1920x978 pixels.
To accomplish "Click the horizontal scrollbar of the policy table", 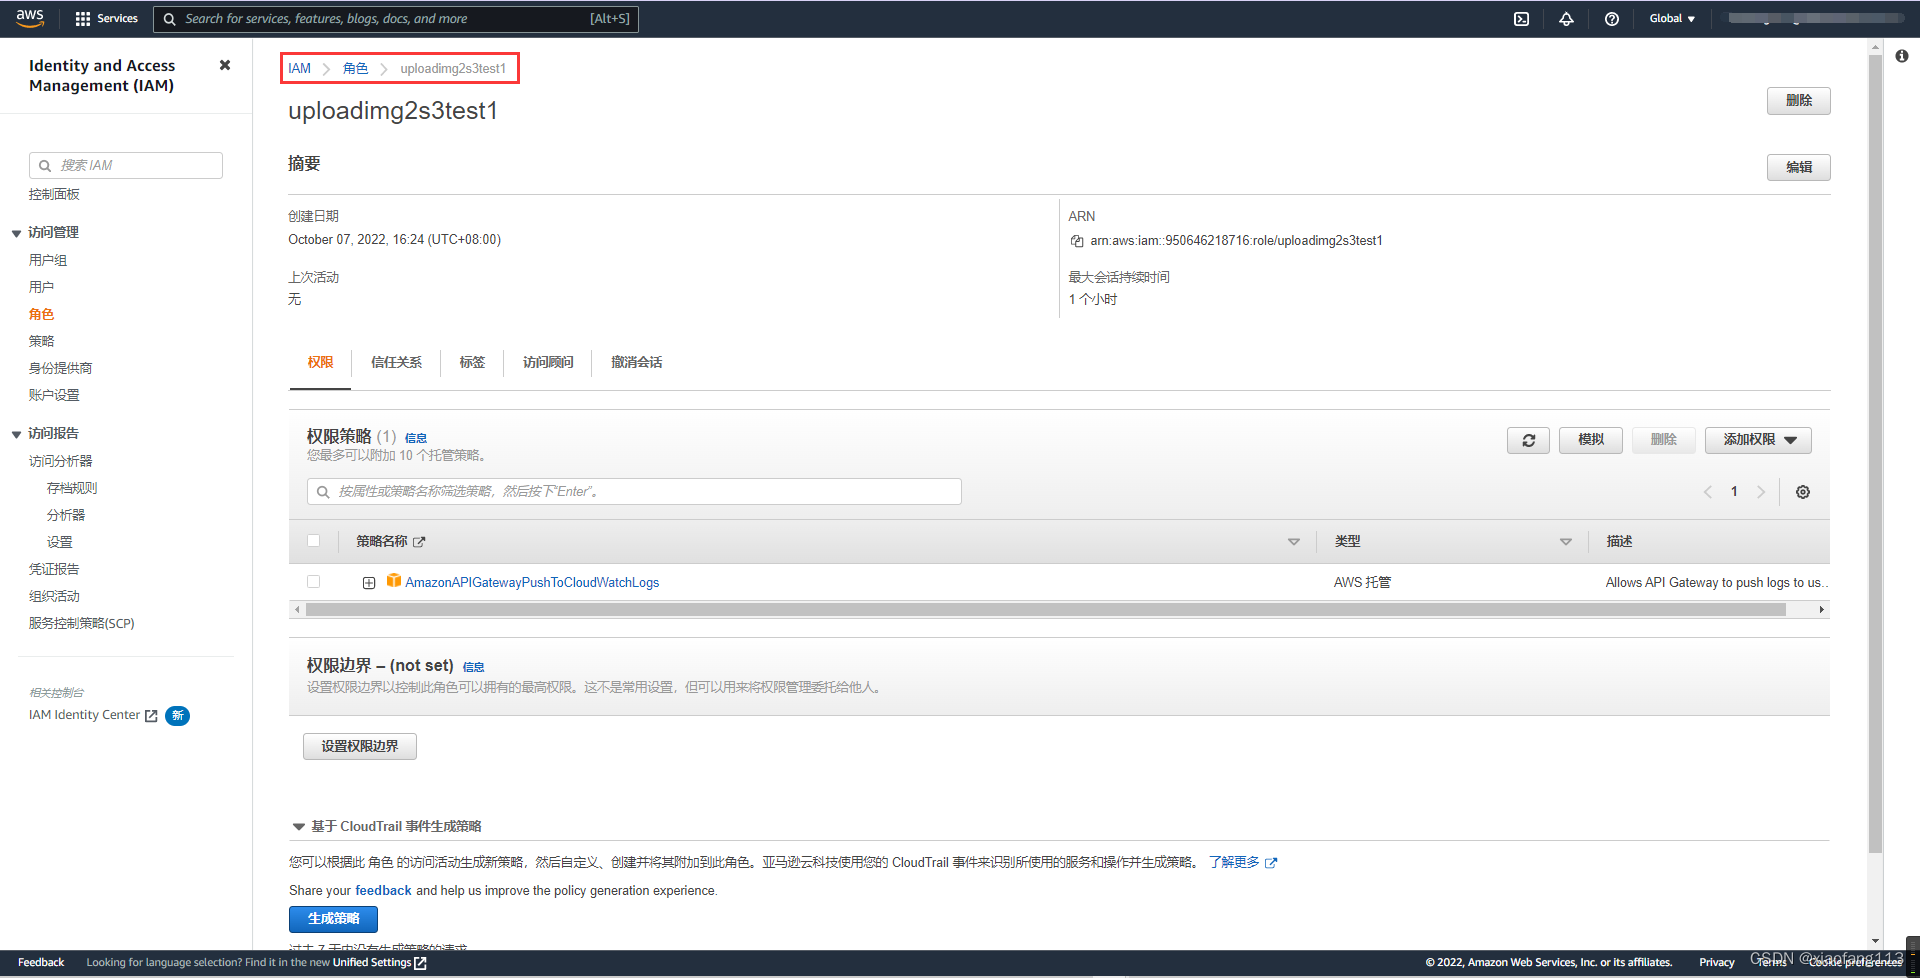I will click(1045, 610).
